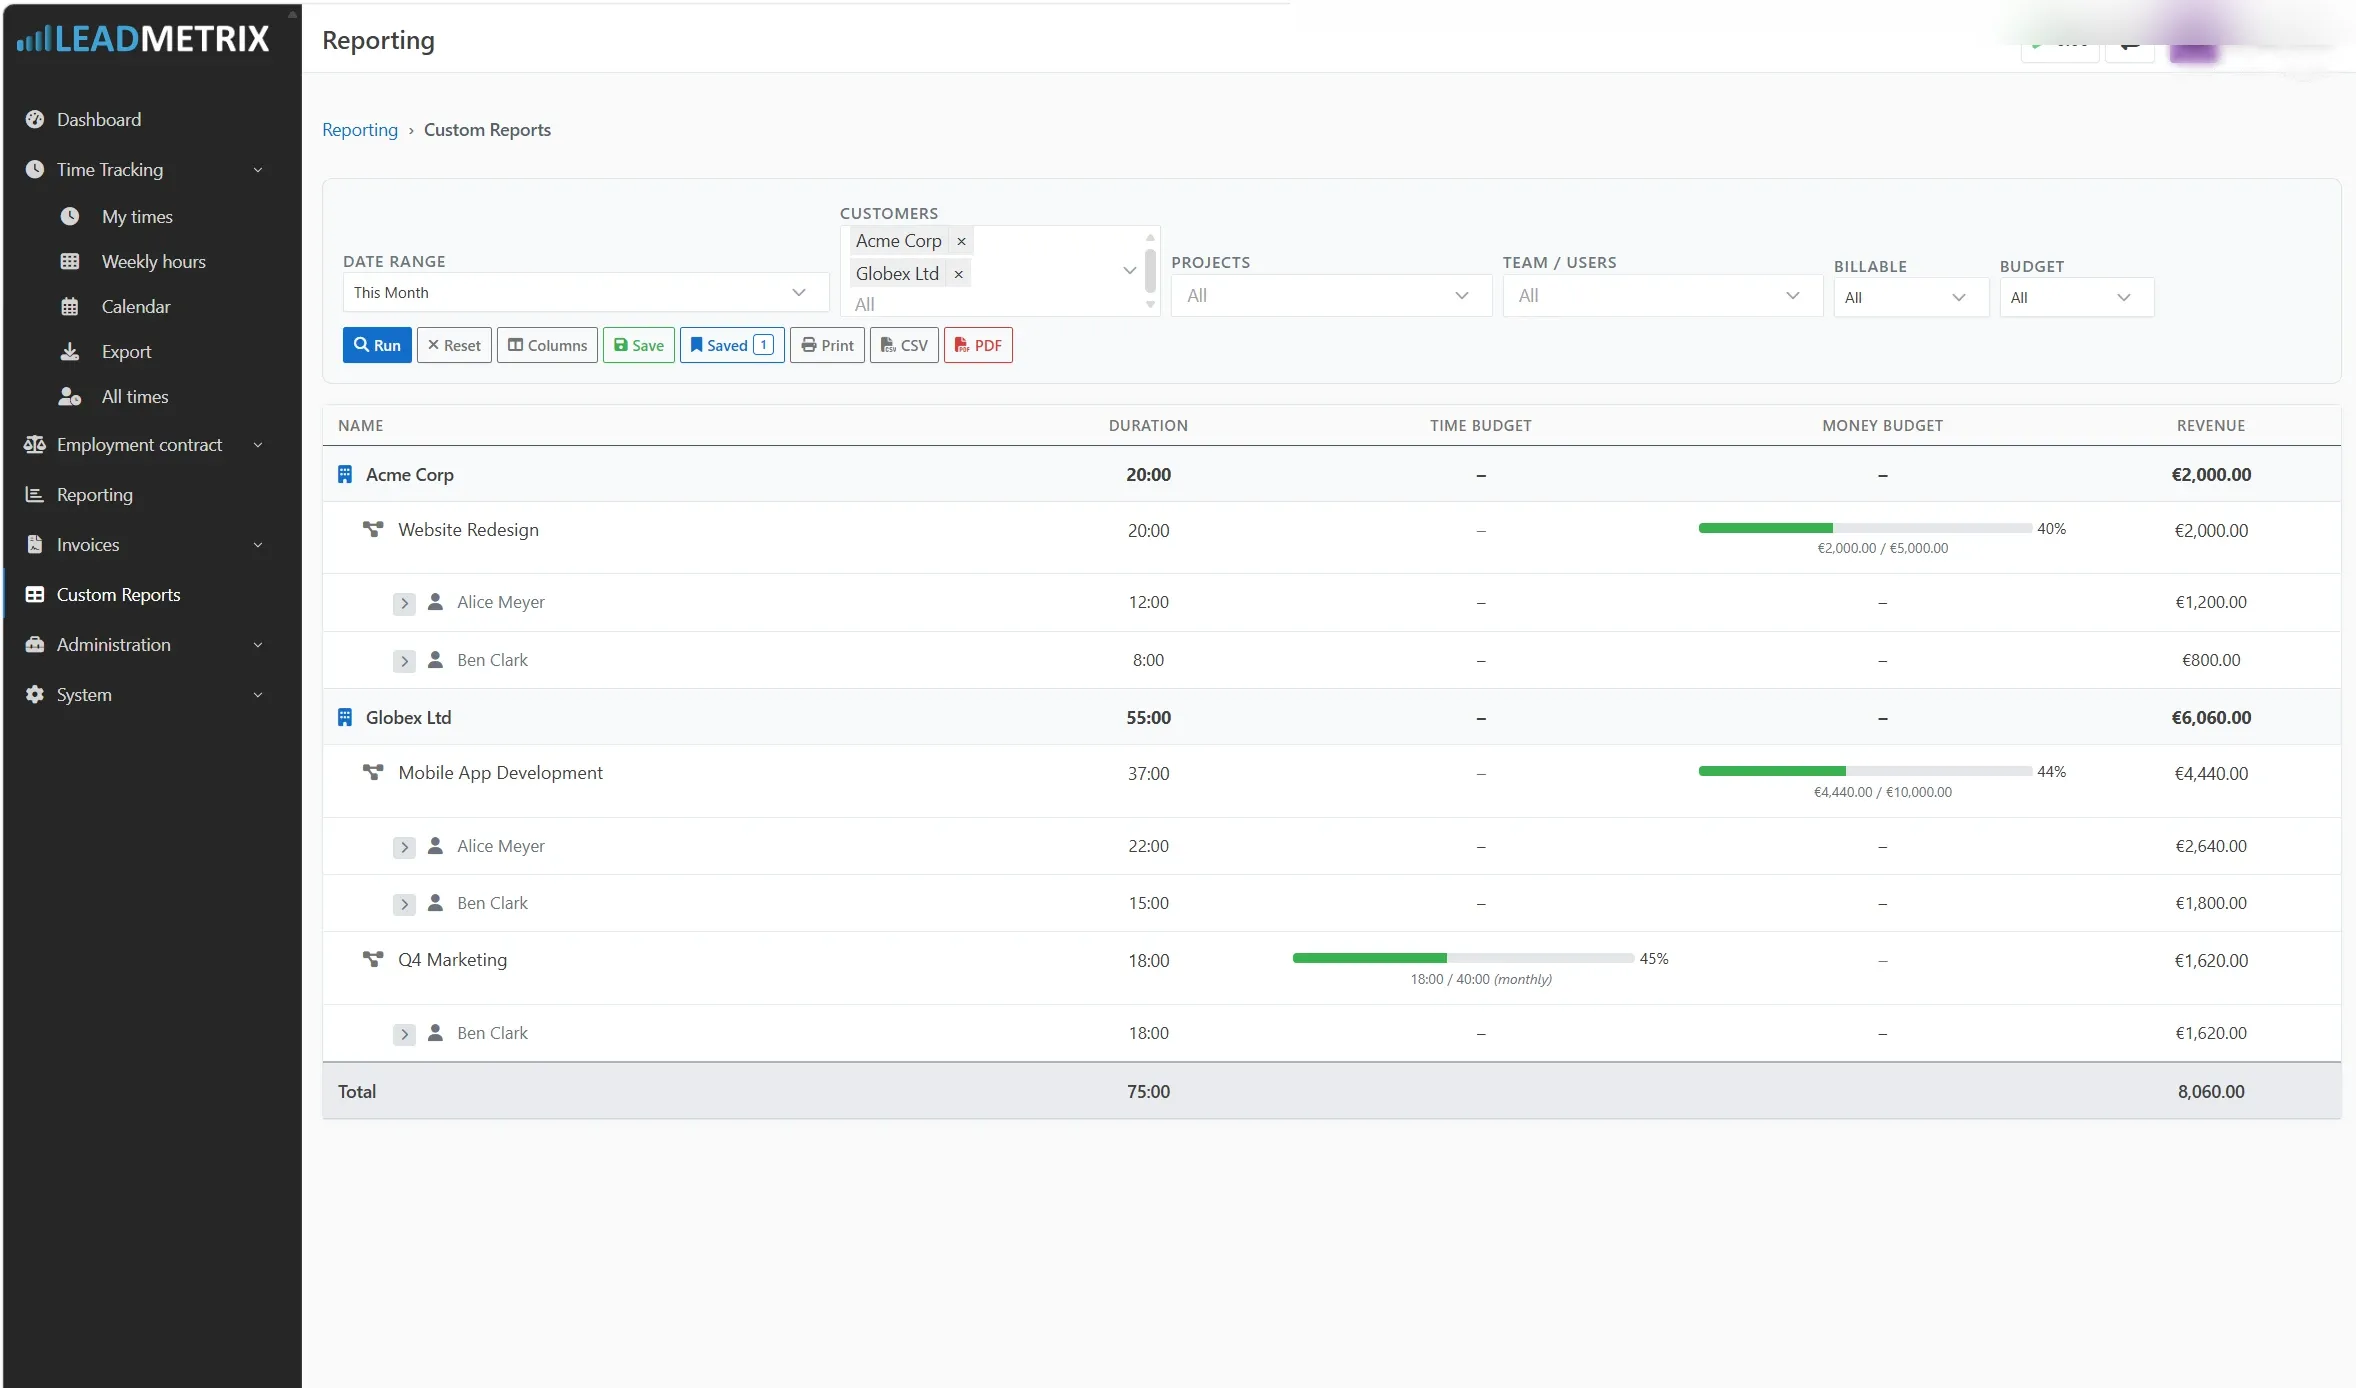Open the Saved reports list
Image resolution: width=2356 pixels, height=1388 pixels.
pyautogui.click(x=732, y=345)
